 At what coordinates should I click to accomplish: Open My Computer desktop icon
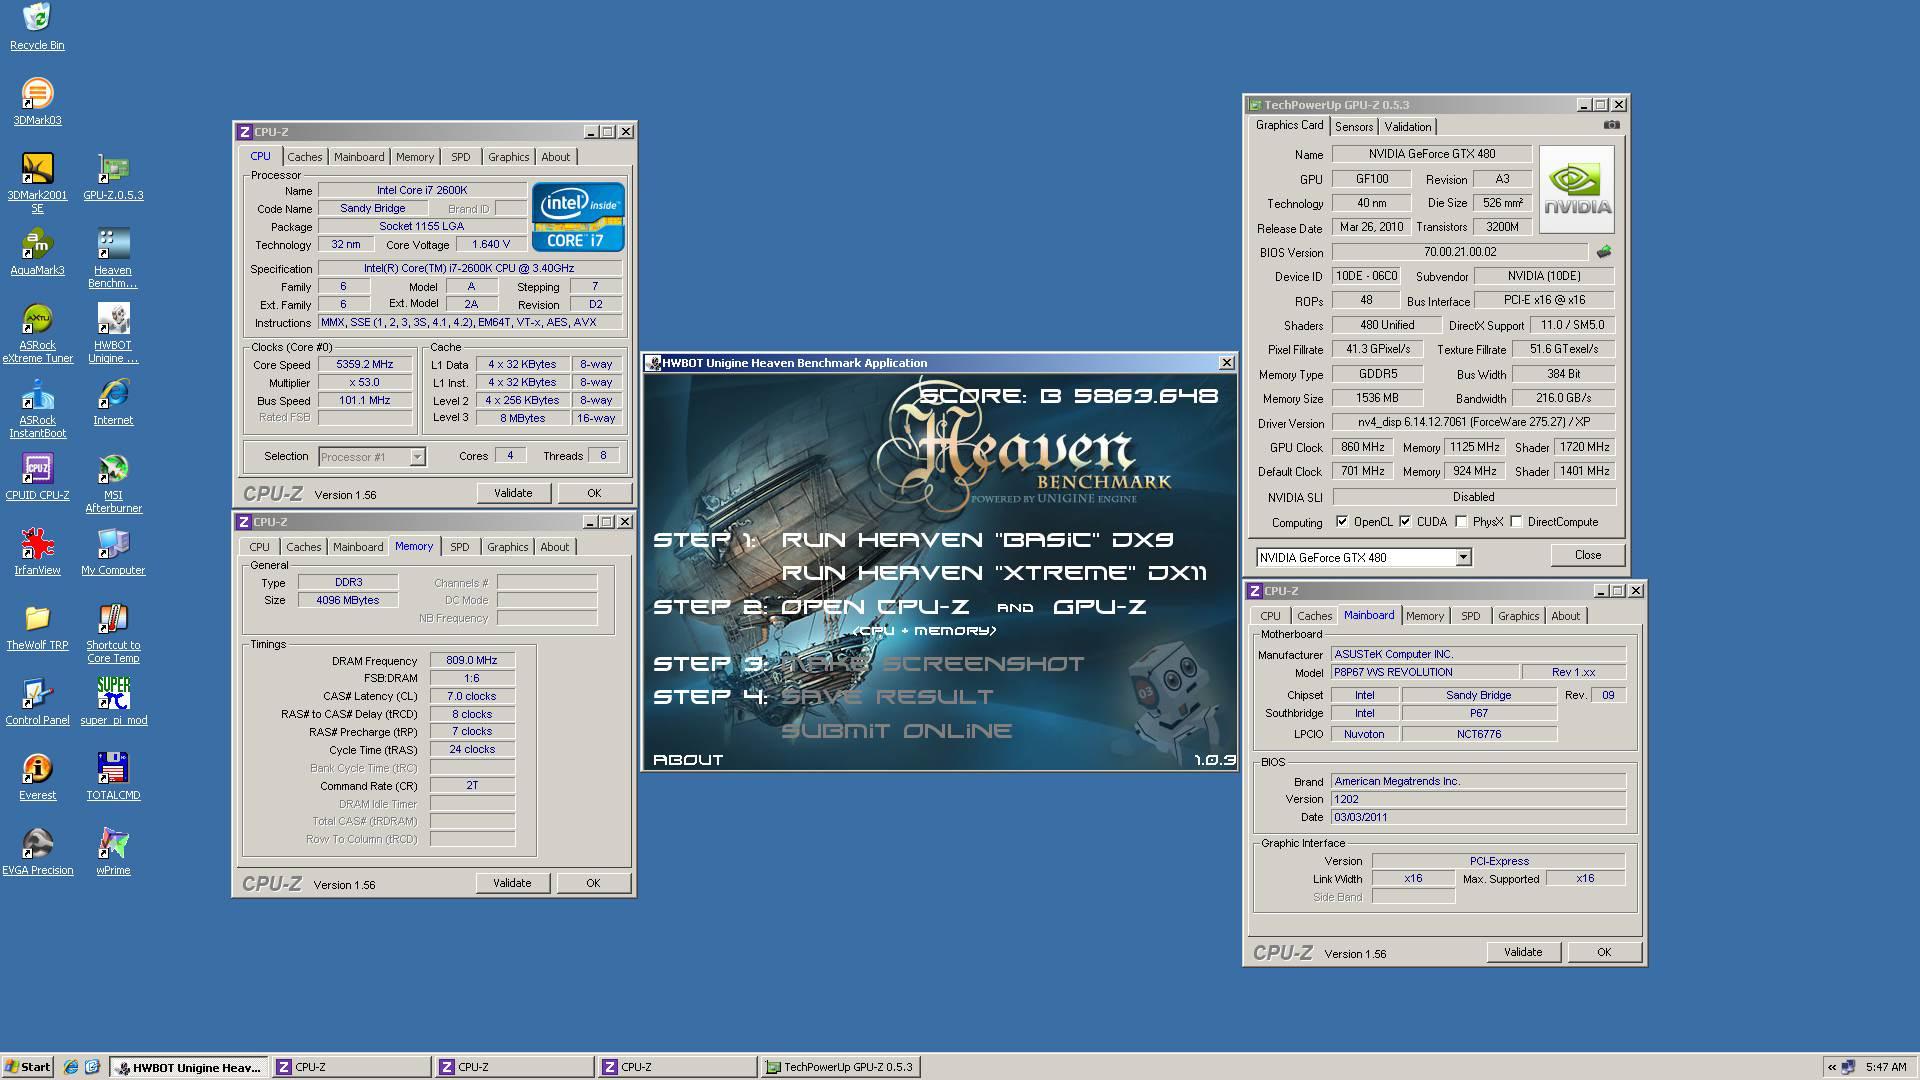[x=113, y=551]
